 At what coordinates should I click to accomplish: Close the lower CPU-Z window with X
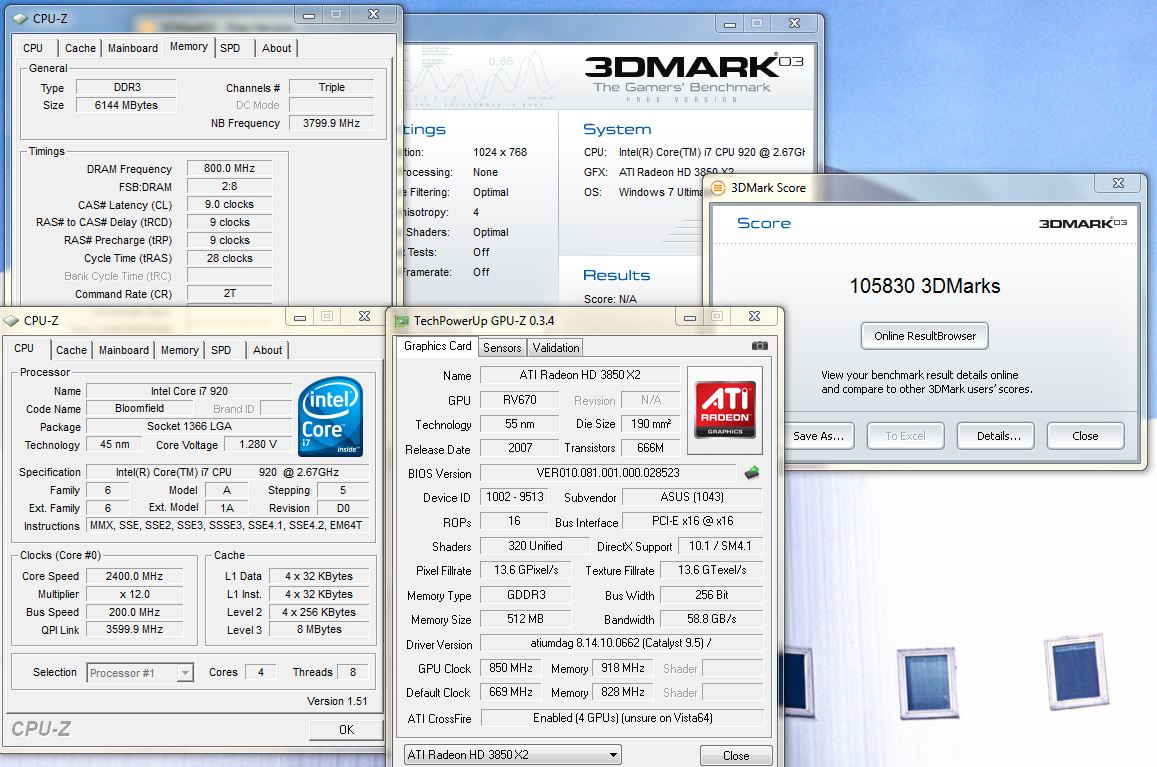click(365, 317)
